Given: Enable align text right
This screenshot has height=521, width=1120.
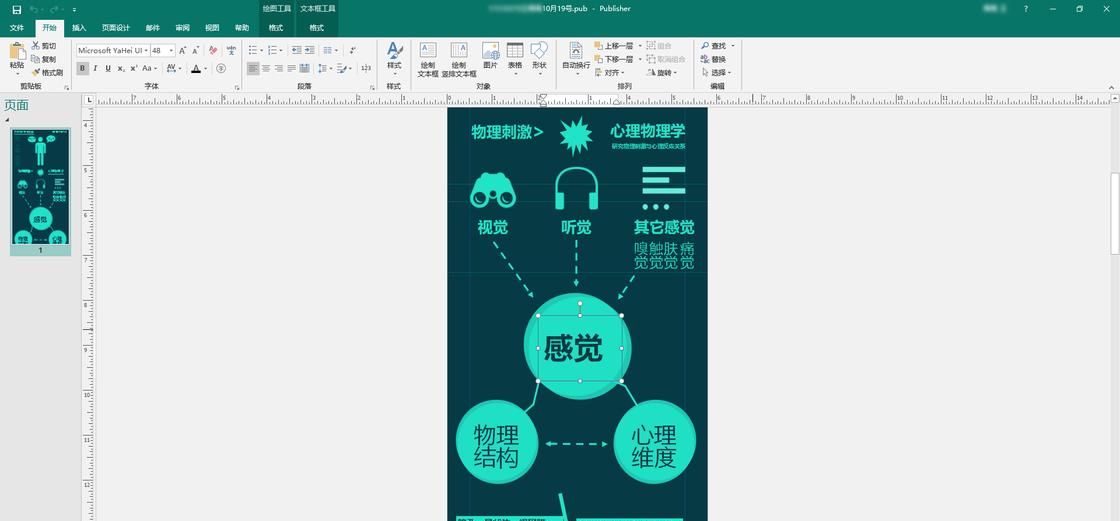Looking at the screenshot, I should point(279,69).
